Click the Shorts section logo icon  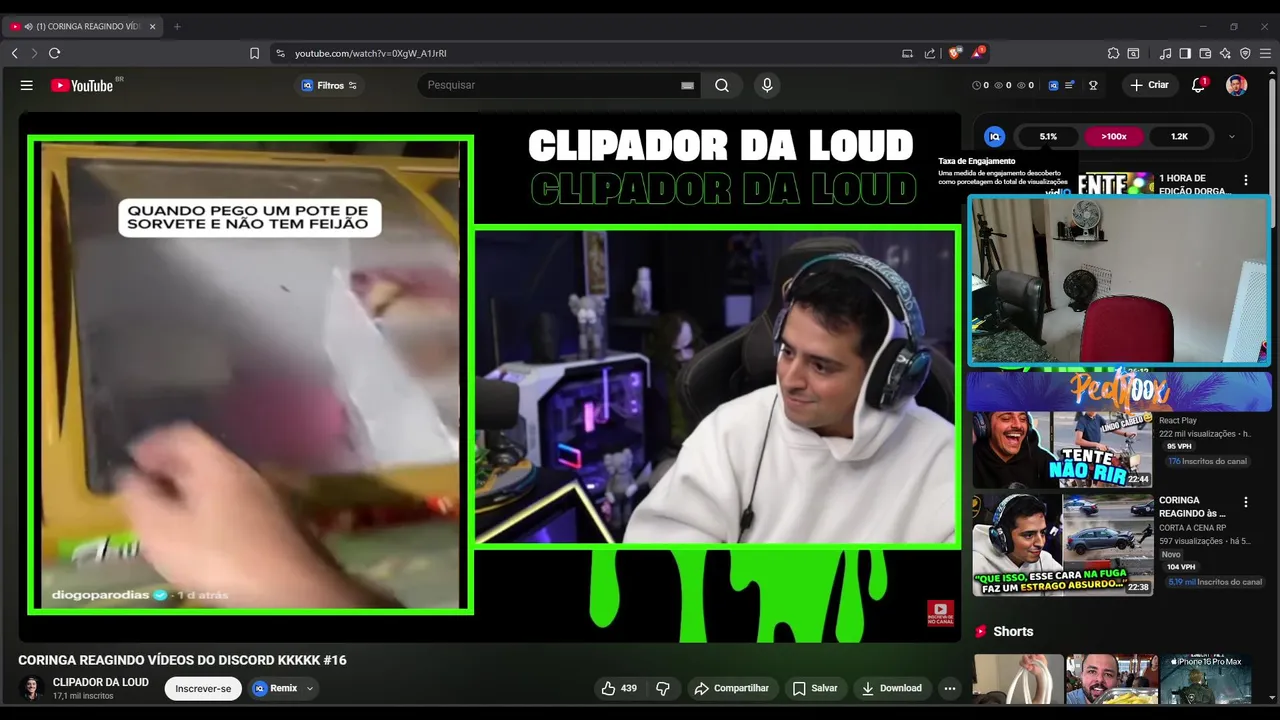click(x=981, y=631)
